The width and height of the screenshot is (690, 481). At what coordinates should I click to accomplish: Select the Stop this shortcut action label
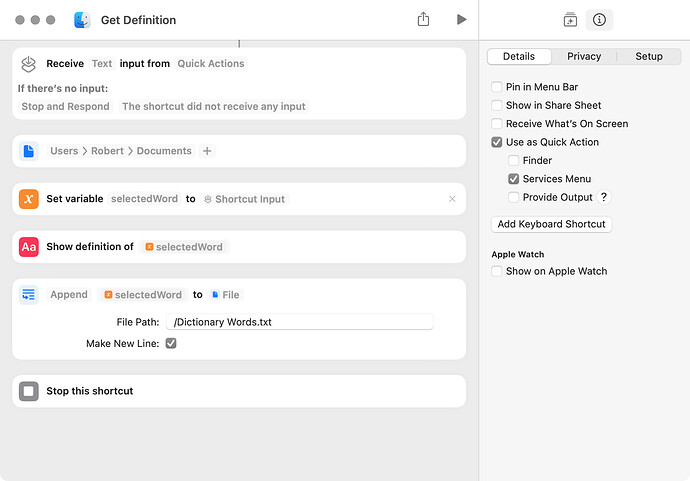point(90,391)
